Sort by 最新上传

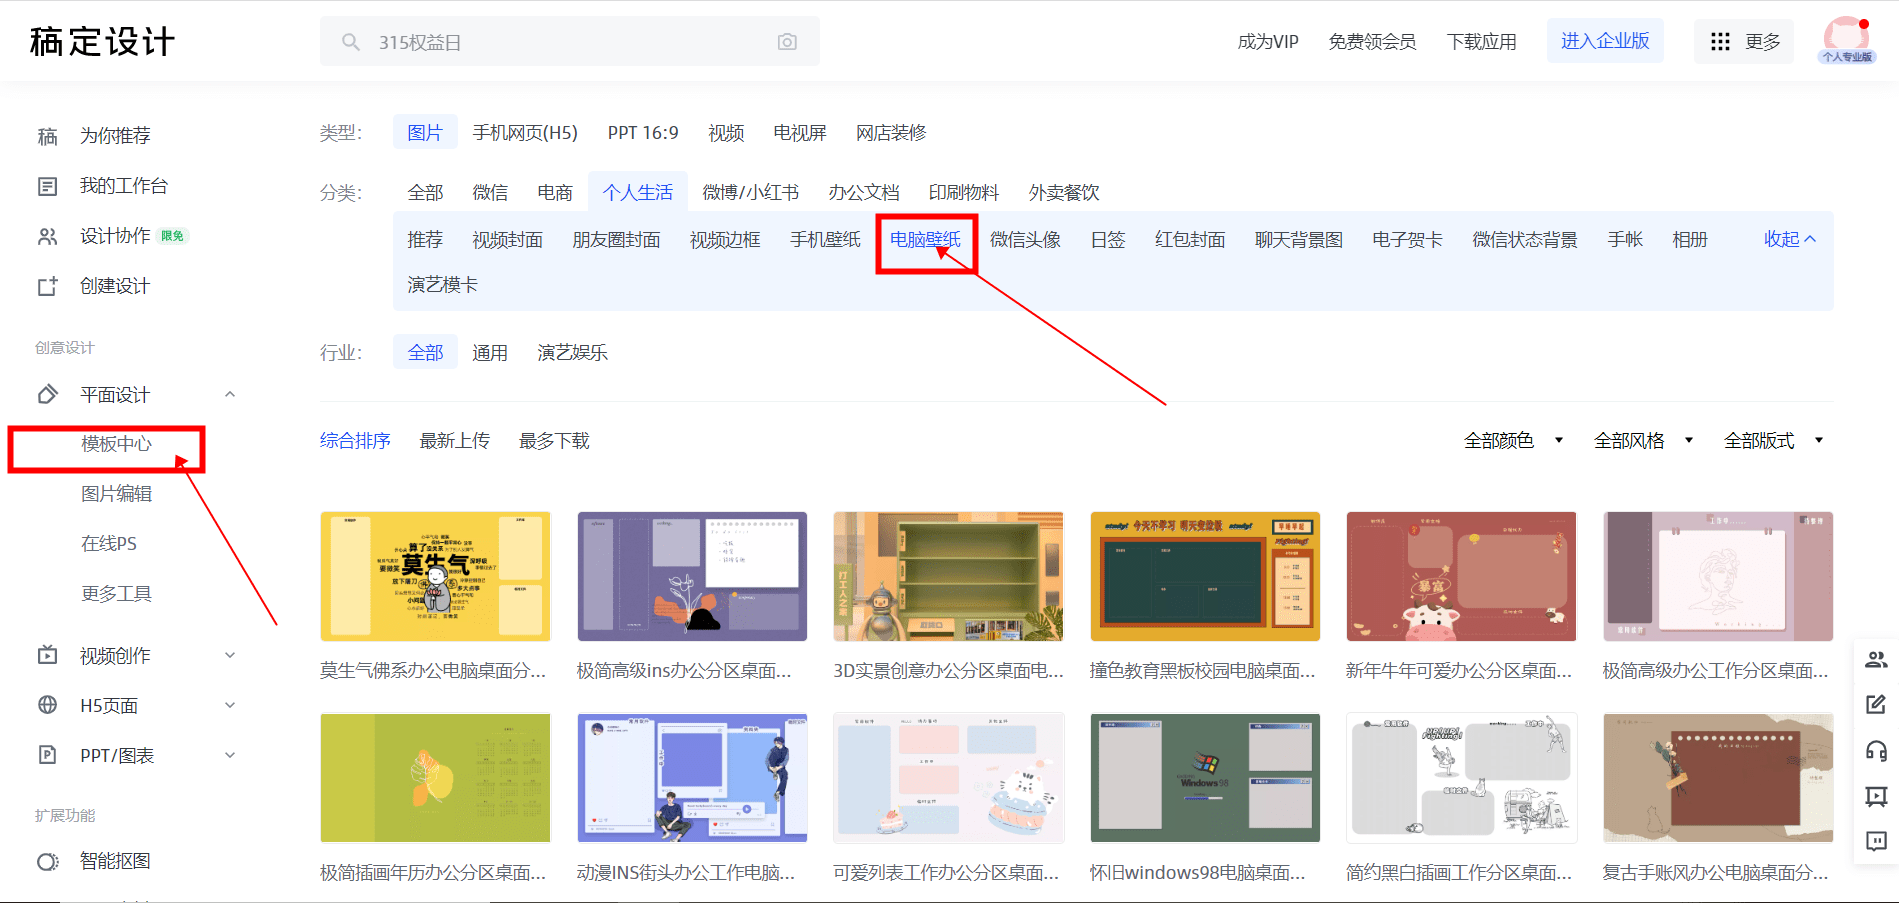click(455, 441)
